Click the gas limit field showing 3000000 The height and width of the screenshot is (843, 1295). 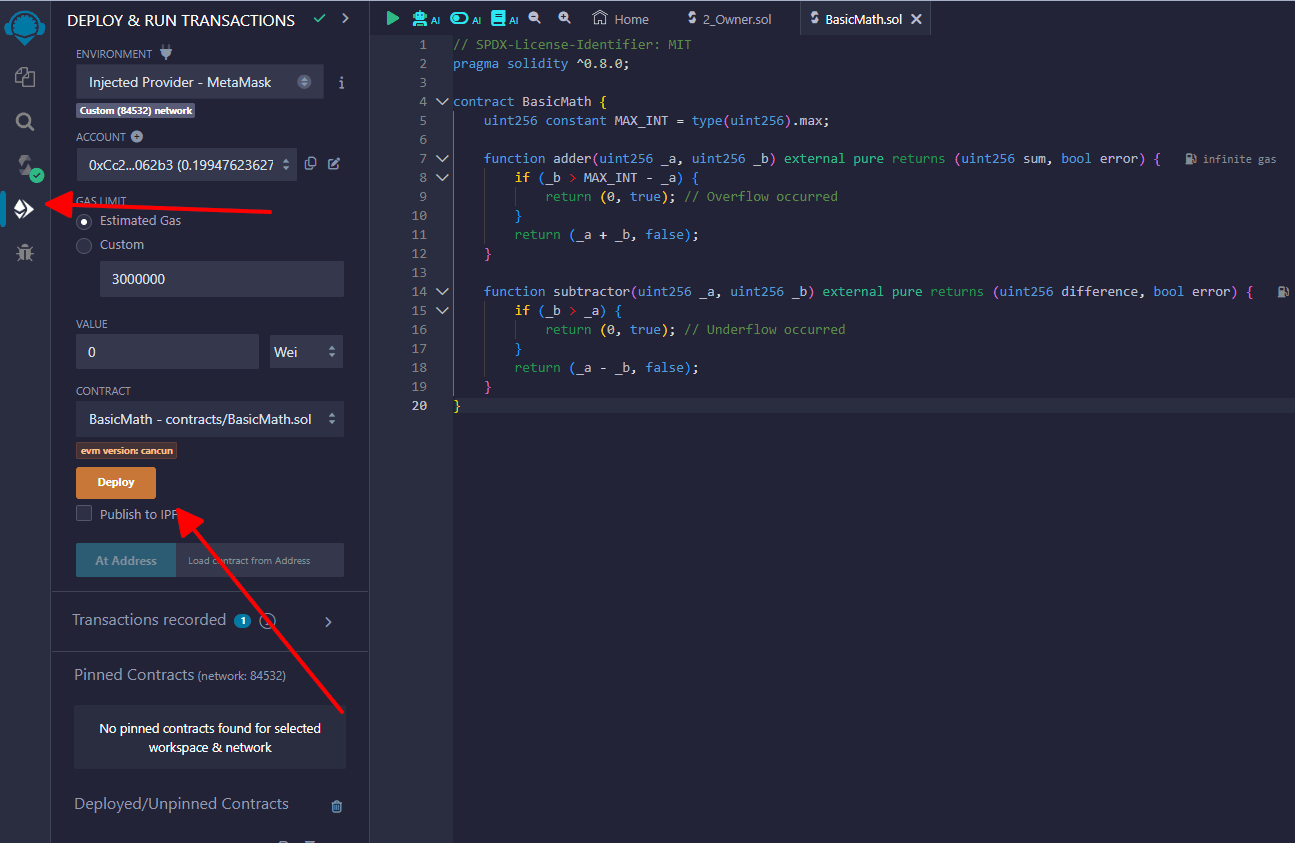(222, 279)
